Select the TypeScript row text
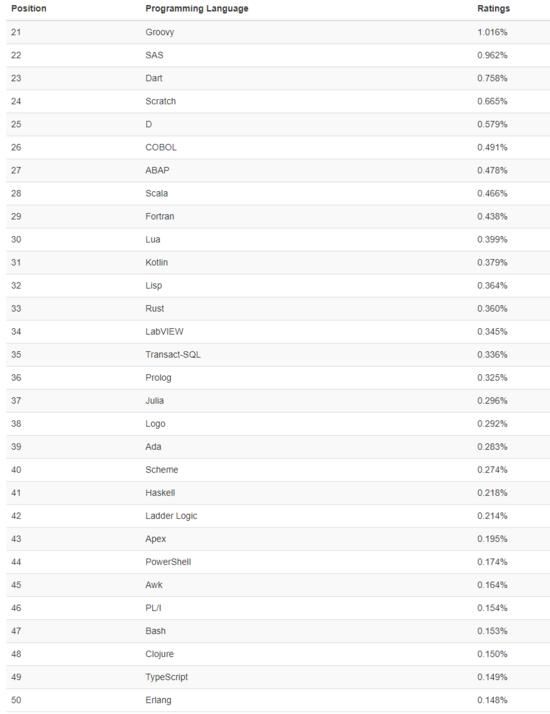 [x=166, y=677]
